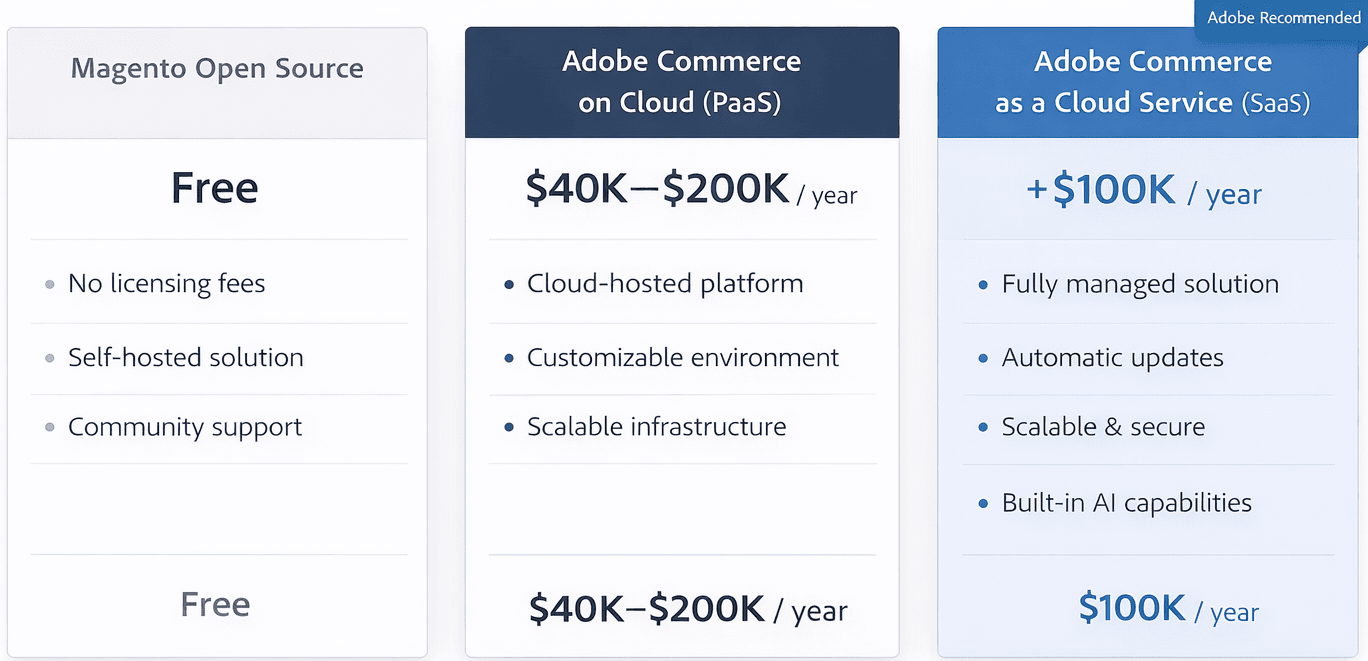Select the Scalable & secure feature row

point(1103,426)
